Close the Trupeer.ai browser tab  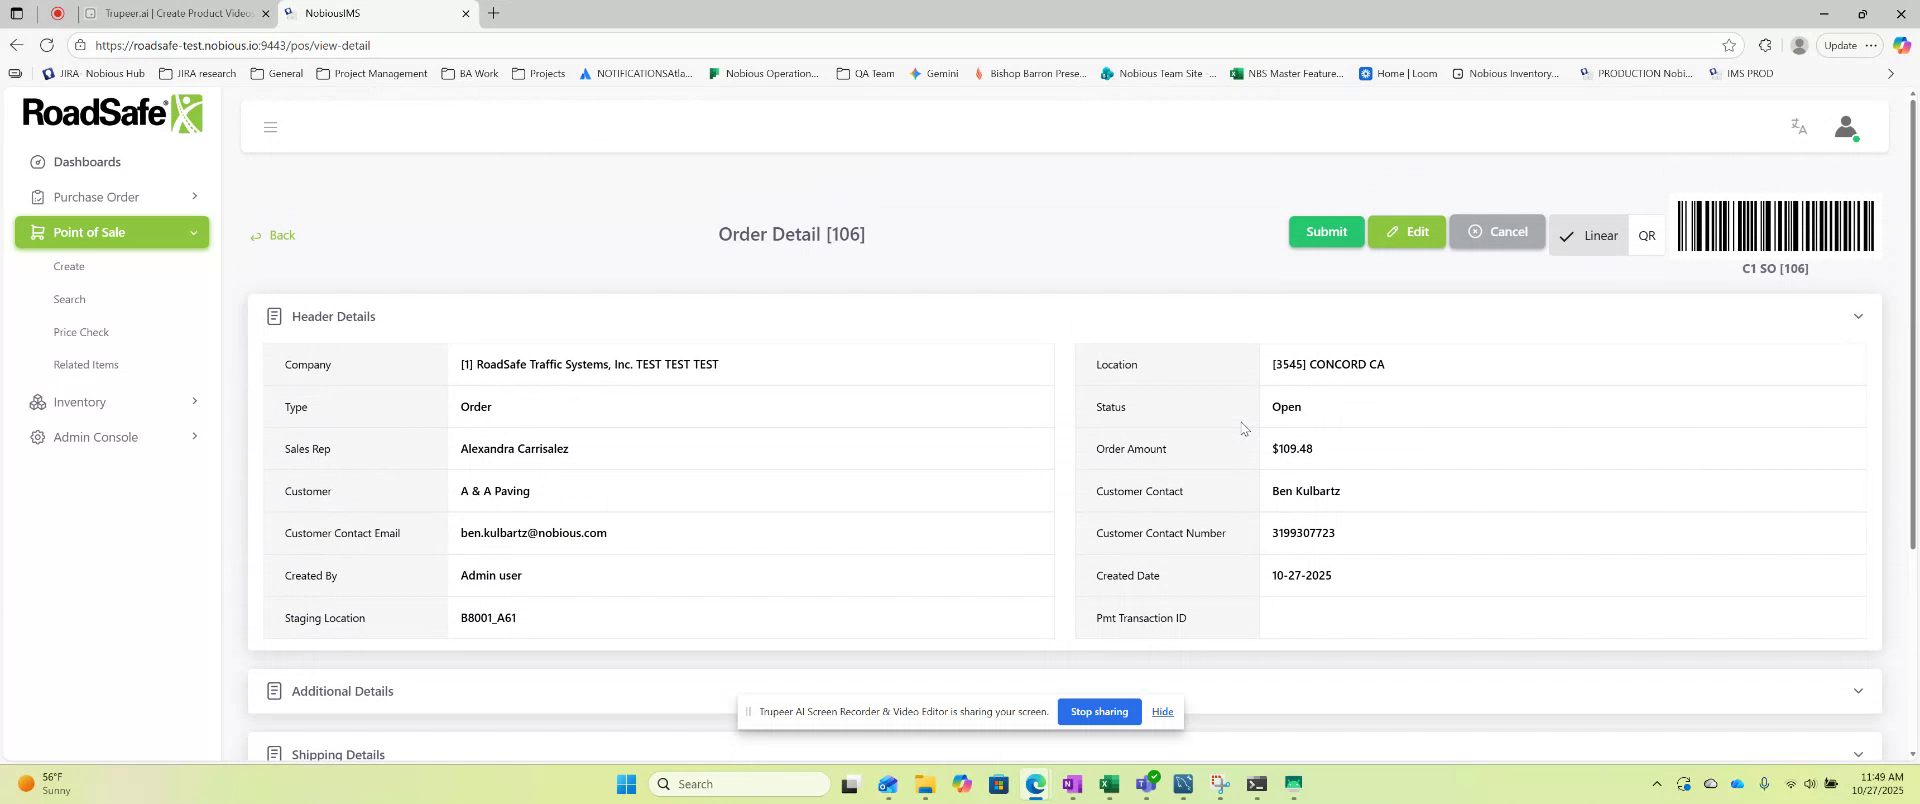(265, 14)
